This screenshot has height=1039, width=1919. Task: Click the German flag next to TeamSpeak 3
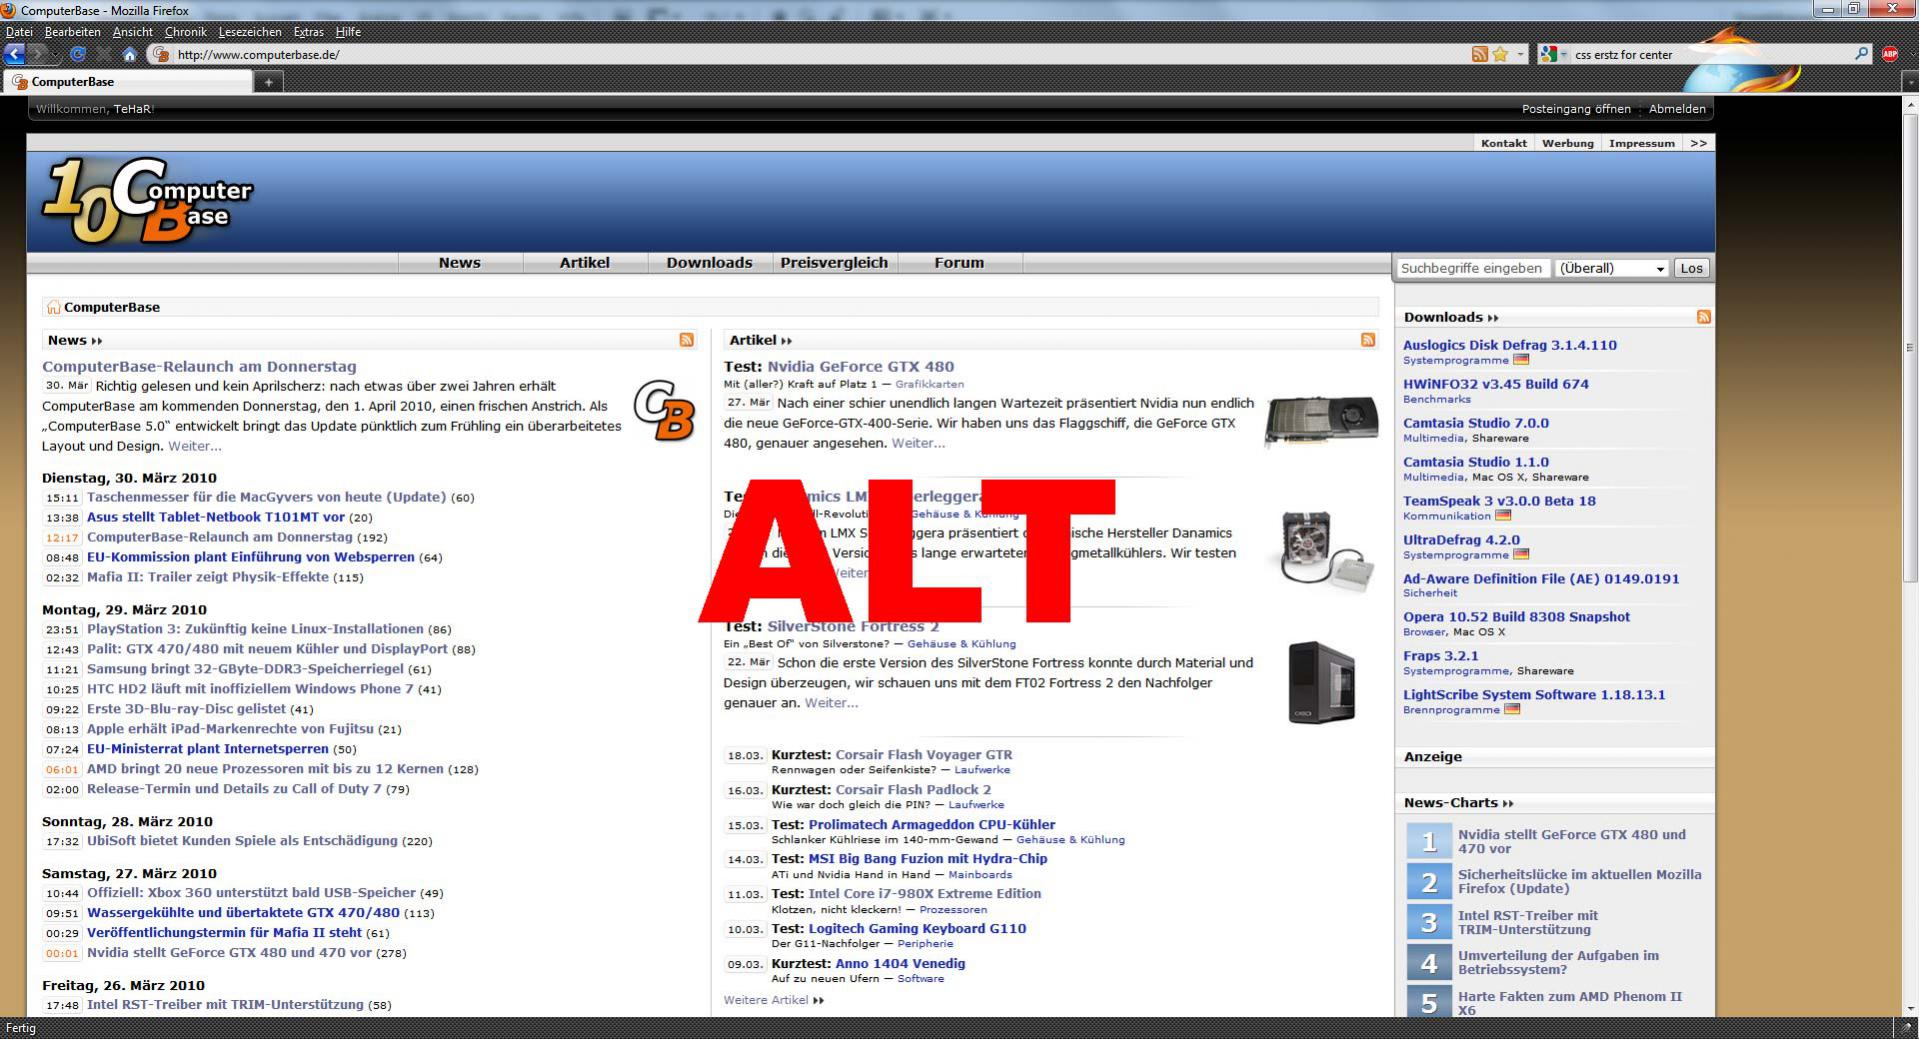1503,516
